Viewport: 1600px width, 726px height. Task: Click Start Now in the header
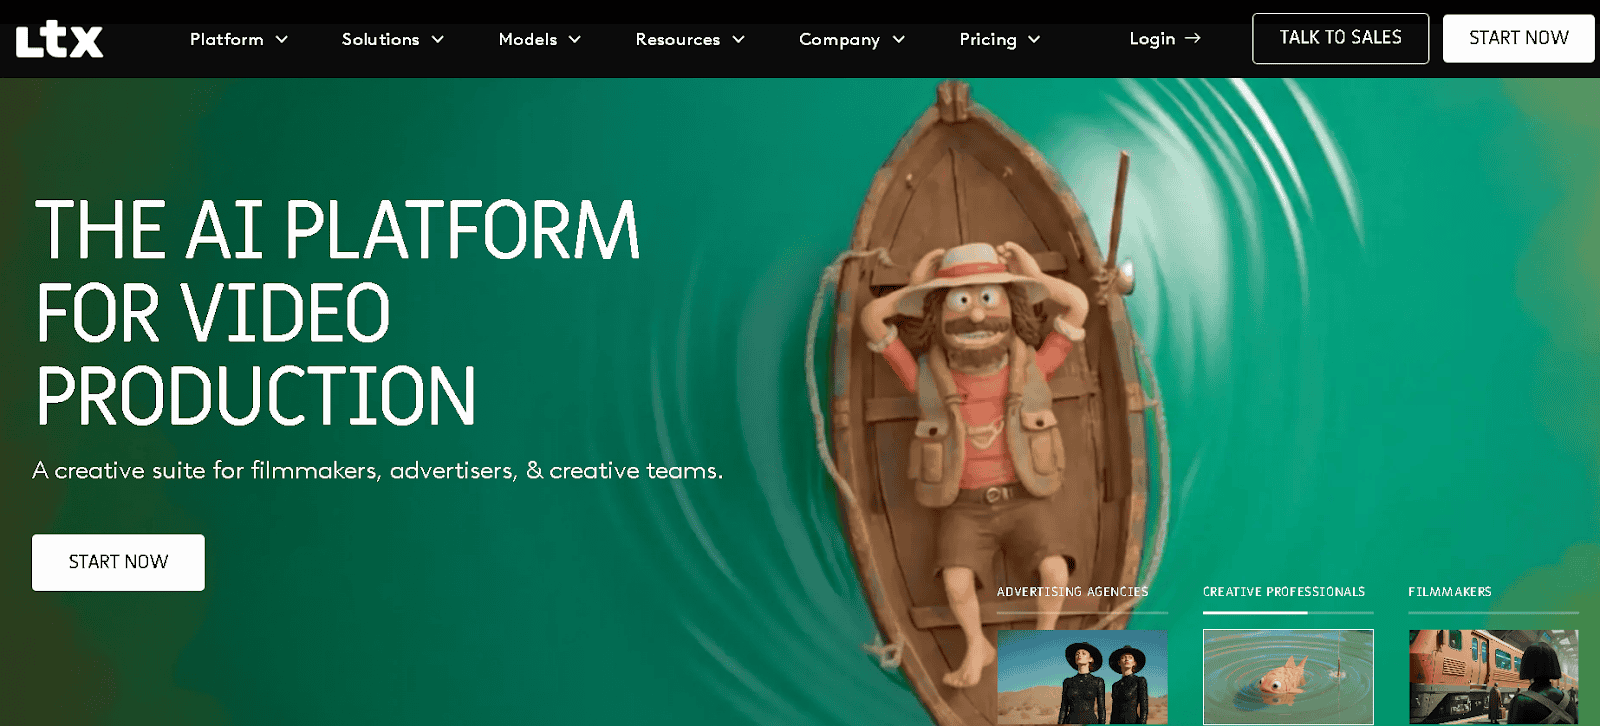[x=1518, y=38]
